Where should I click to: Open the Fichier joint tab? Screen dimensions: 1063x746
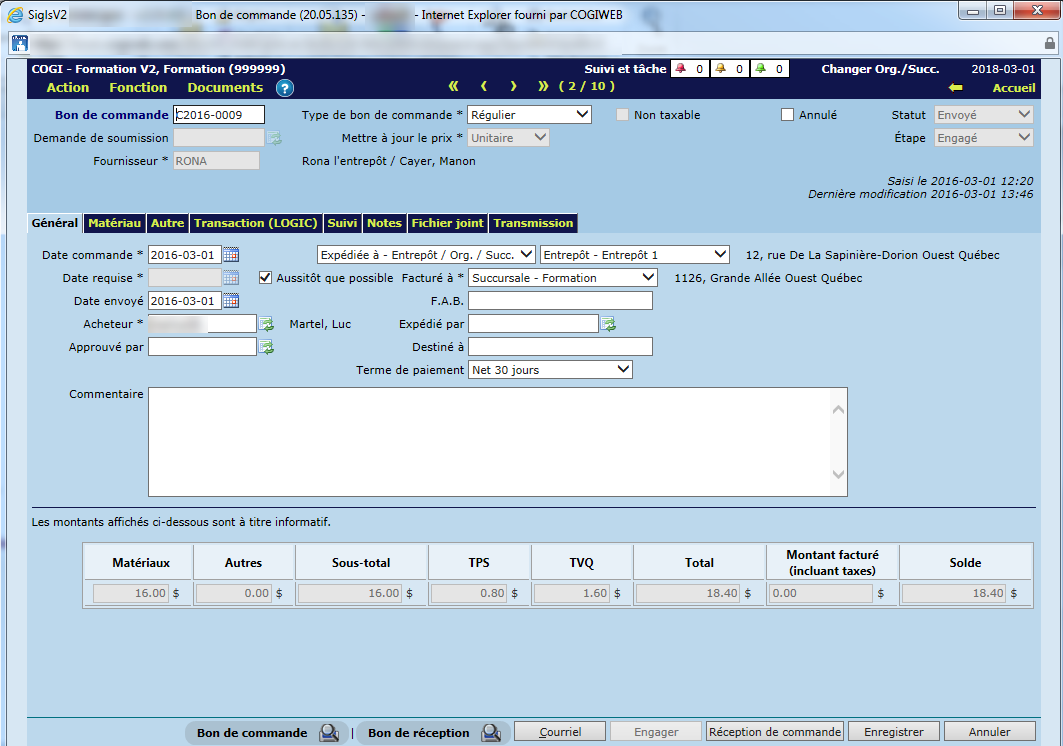(x=447, y=223)
